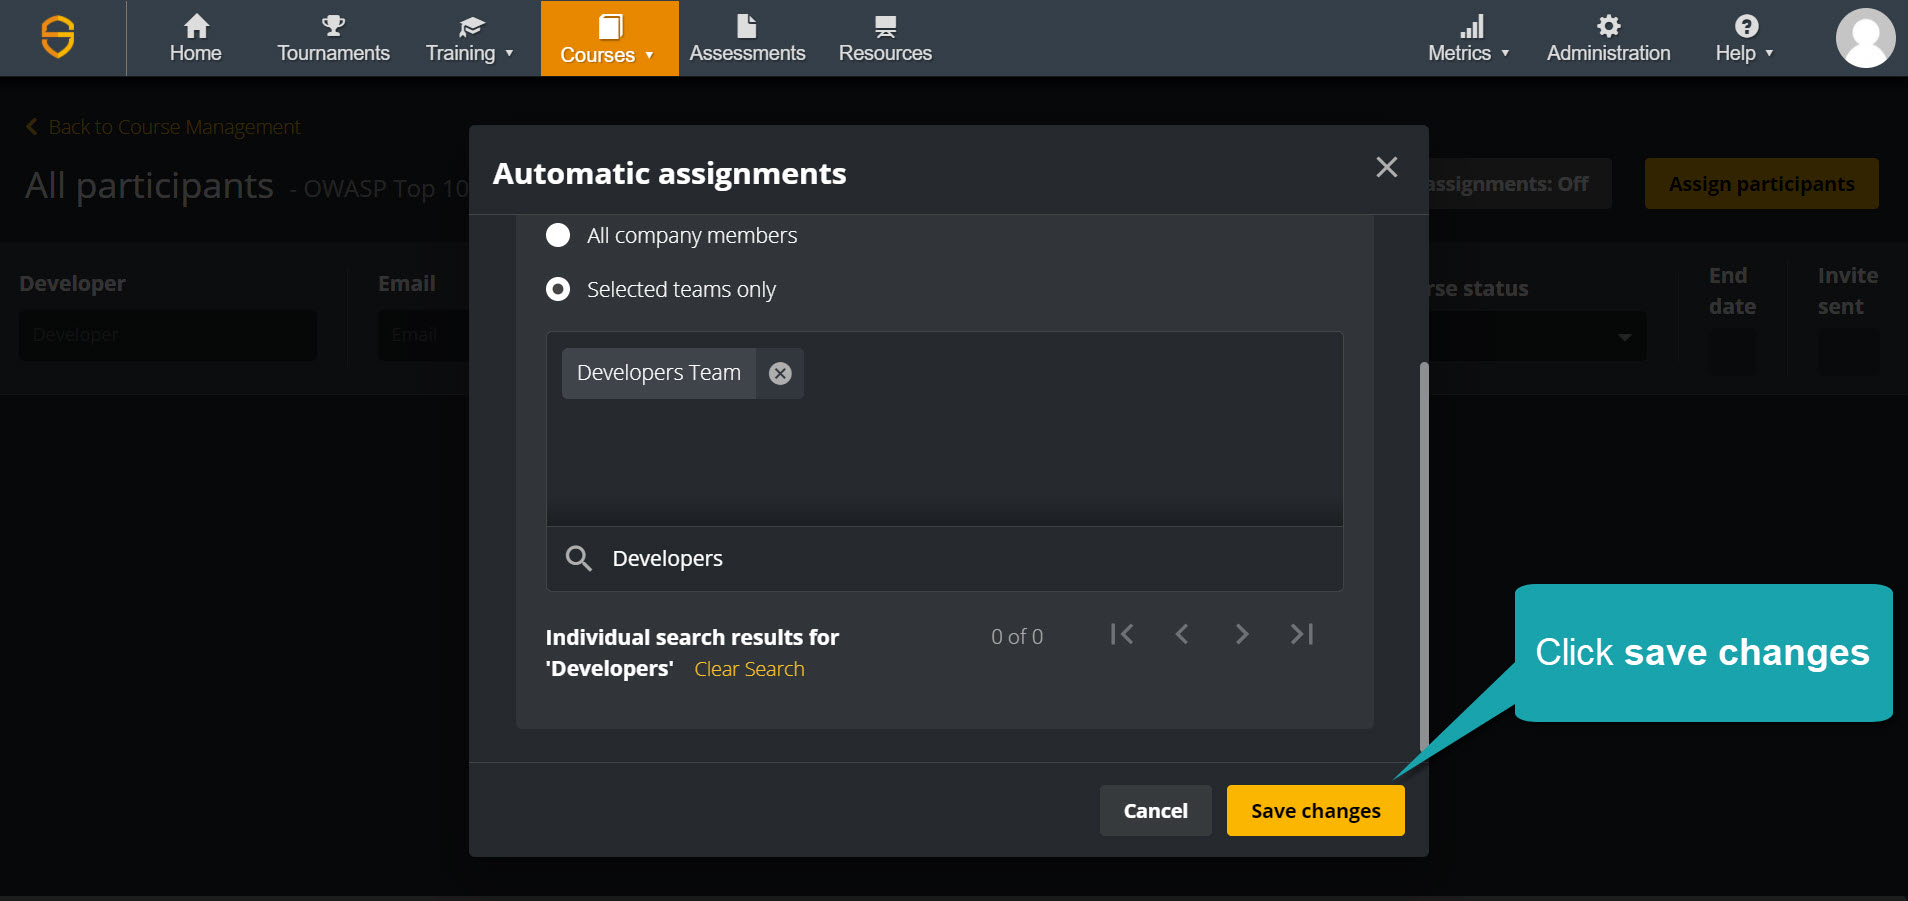Click the Email filter input

coord(424,335)
